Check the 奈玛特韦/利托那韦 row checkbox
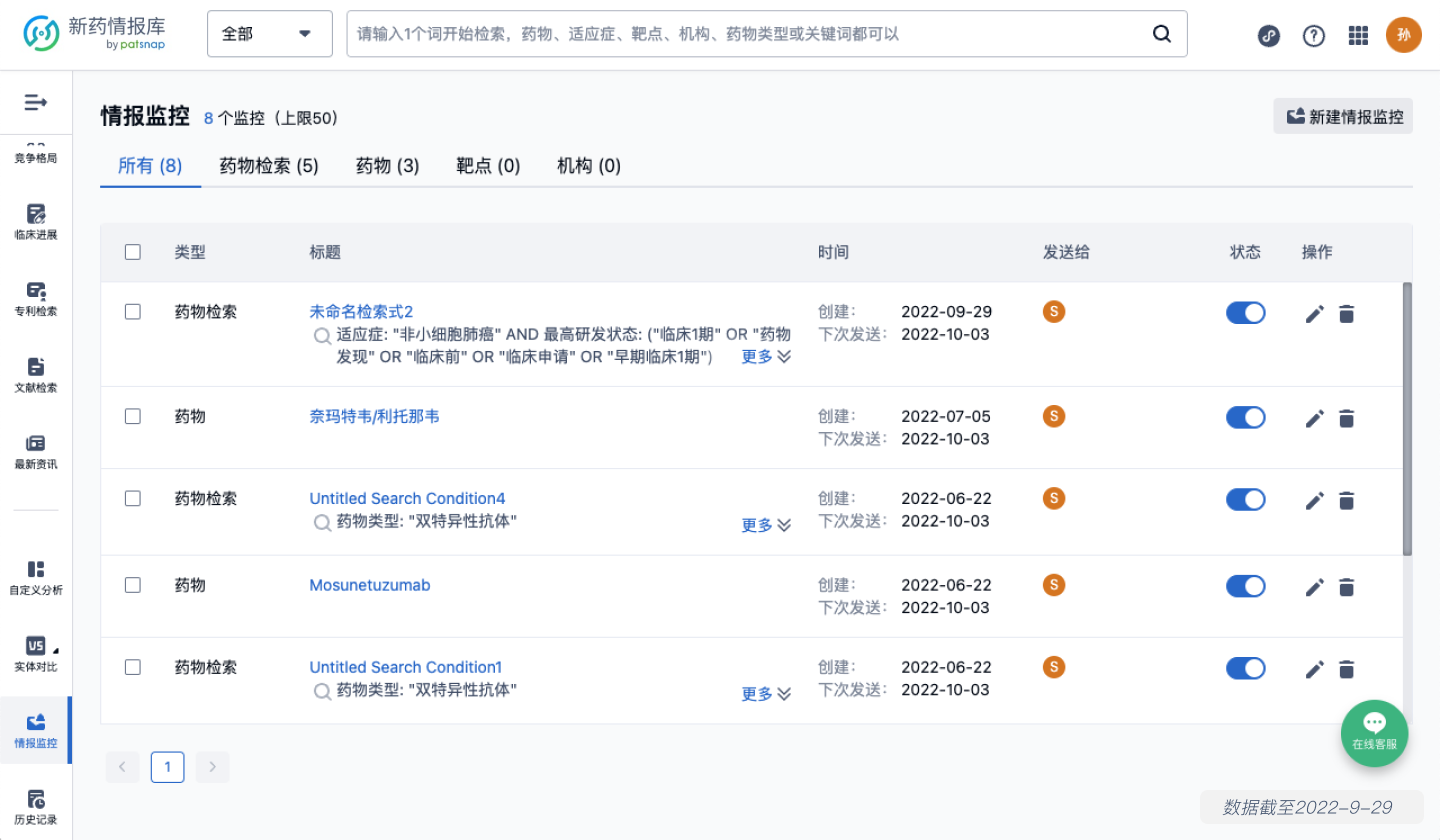This screenshot has width=1440, height=840. tap(133, 416)
